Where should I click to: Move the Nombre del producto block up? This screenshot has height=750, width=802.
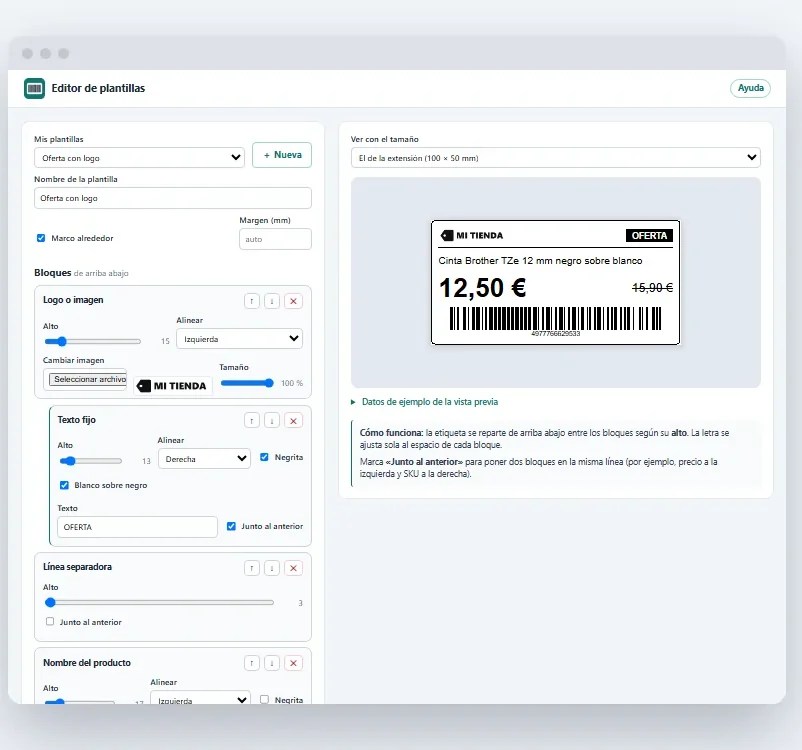coord(252,663)
